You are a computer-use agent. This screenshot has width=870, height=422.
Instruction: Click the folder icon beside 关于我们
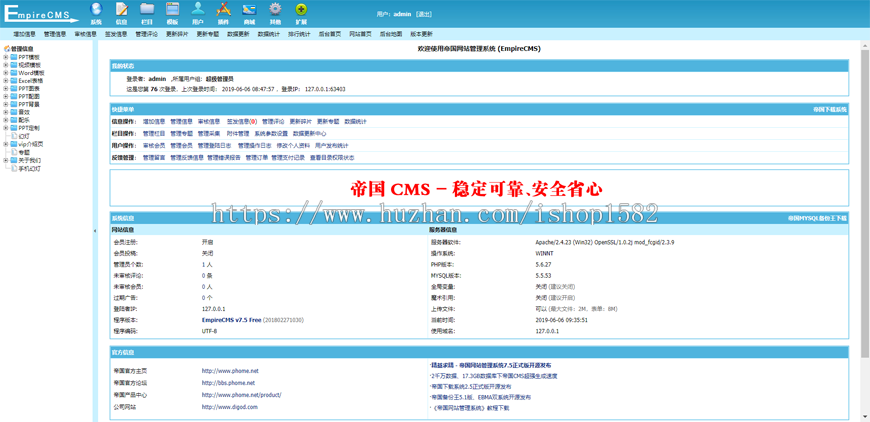[x=14, y=160]
